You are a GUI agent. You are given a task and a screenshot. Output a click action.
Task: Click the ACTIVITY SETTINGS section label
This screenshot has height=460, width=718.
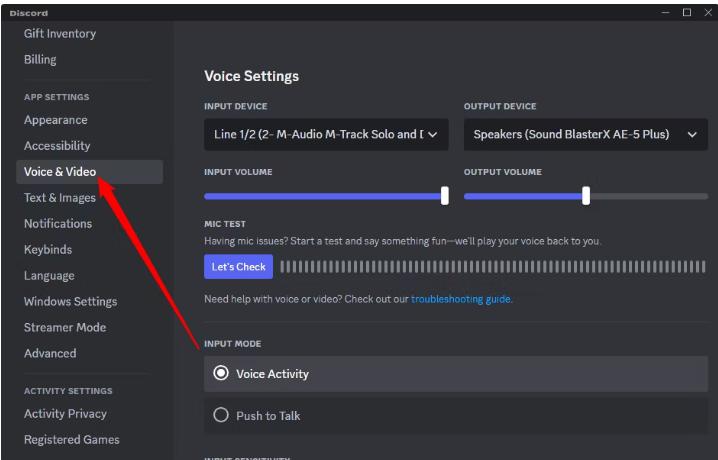(x=68, y=391)
